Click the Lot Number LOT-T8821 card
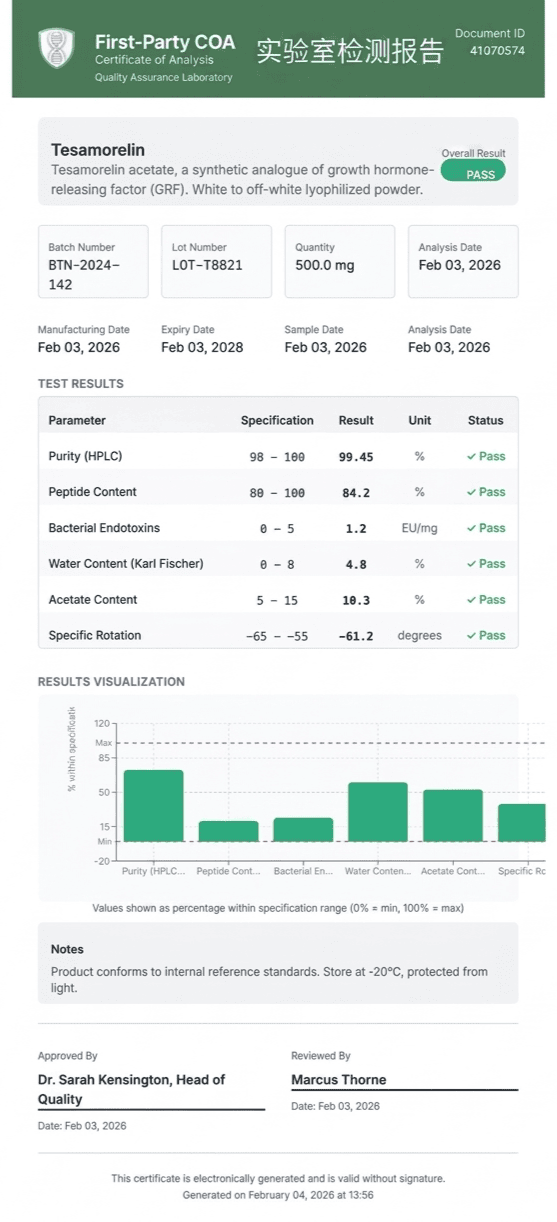557x1222 pixels. pos(216,261)
